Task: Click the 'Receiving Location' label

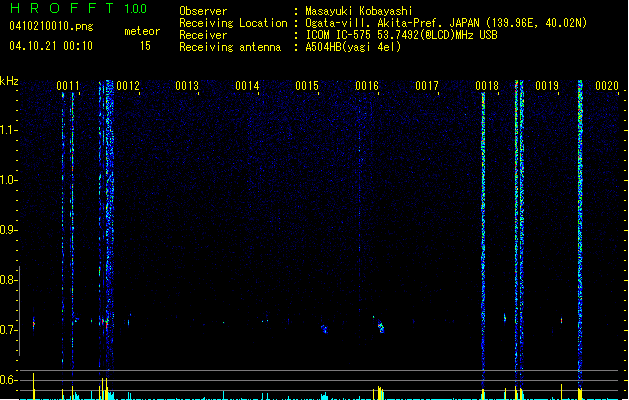Action: click(x=233, y=23)
